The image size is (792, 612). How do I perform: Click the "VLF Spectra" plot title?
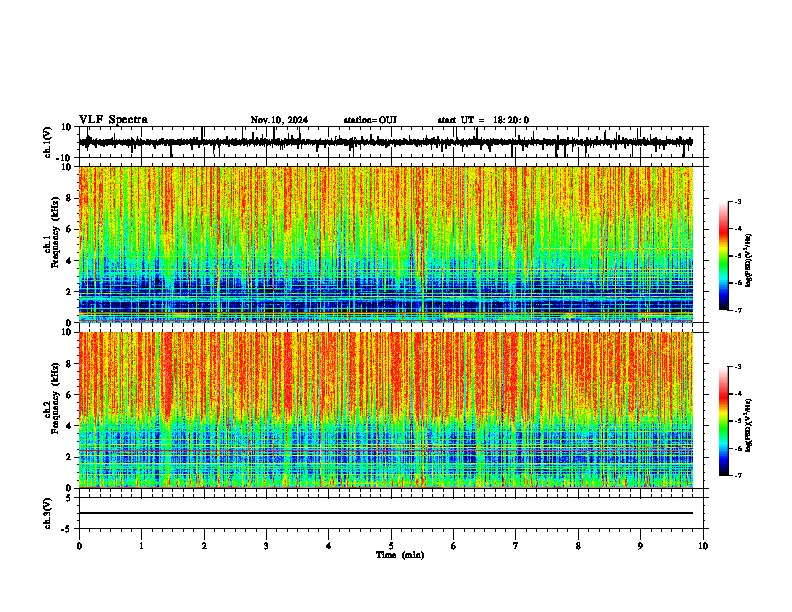coord(113,120)
